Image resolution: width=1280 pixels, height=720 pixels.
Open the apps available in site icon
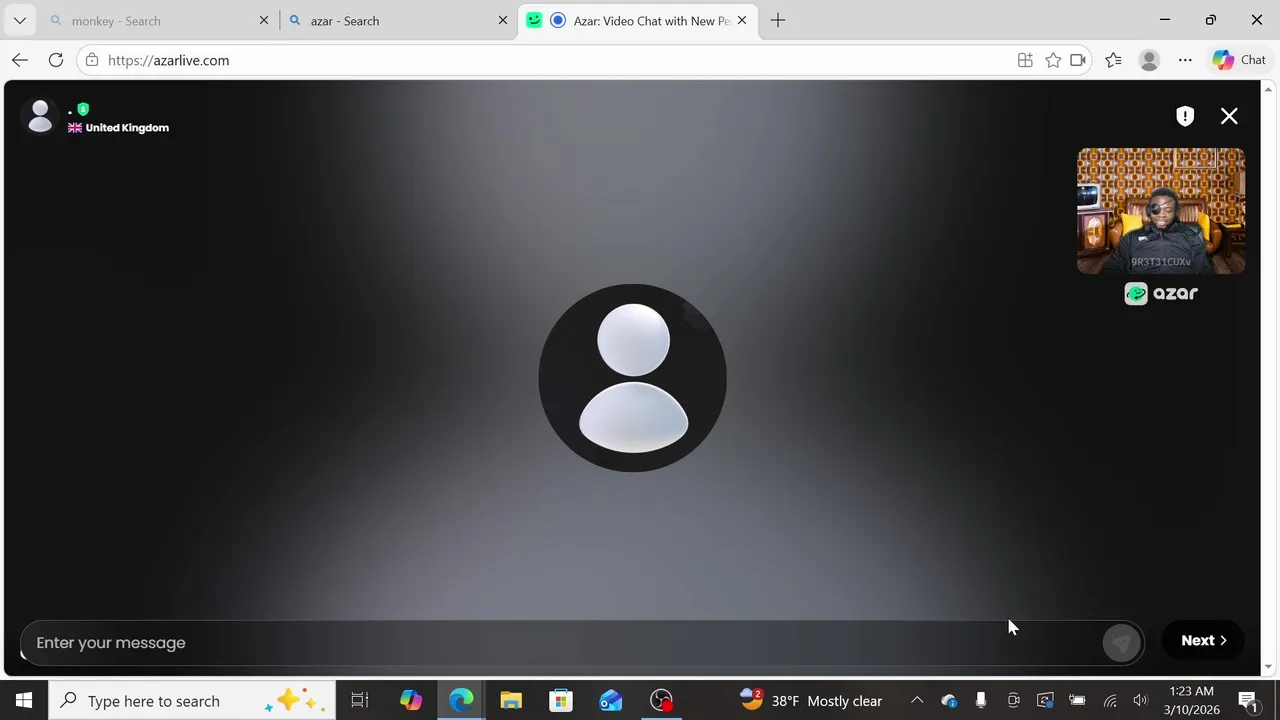1025,60
